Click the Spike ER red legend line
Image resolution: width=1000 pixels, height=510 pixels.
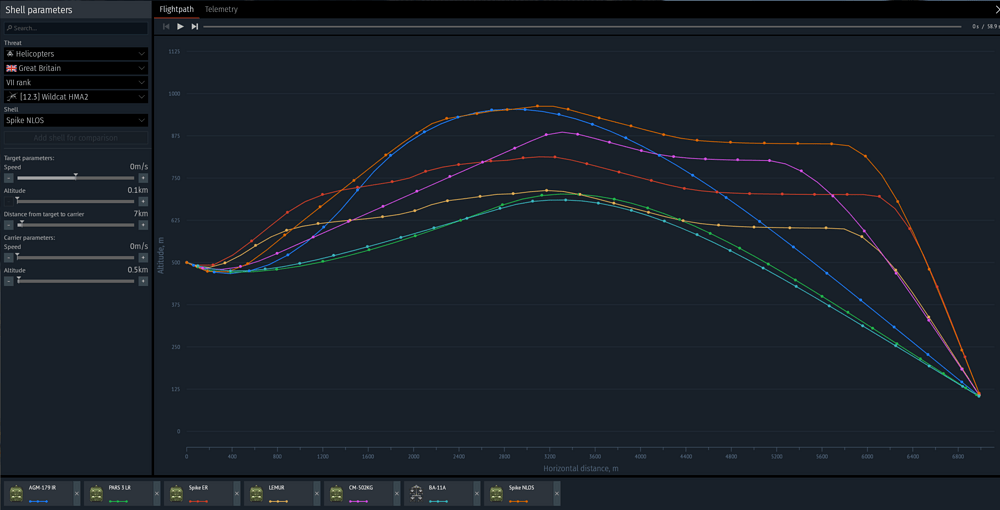click(198, 501)
